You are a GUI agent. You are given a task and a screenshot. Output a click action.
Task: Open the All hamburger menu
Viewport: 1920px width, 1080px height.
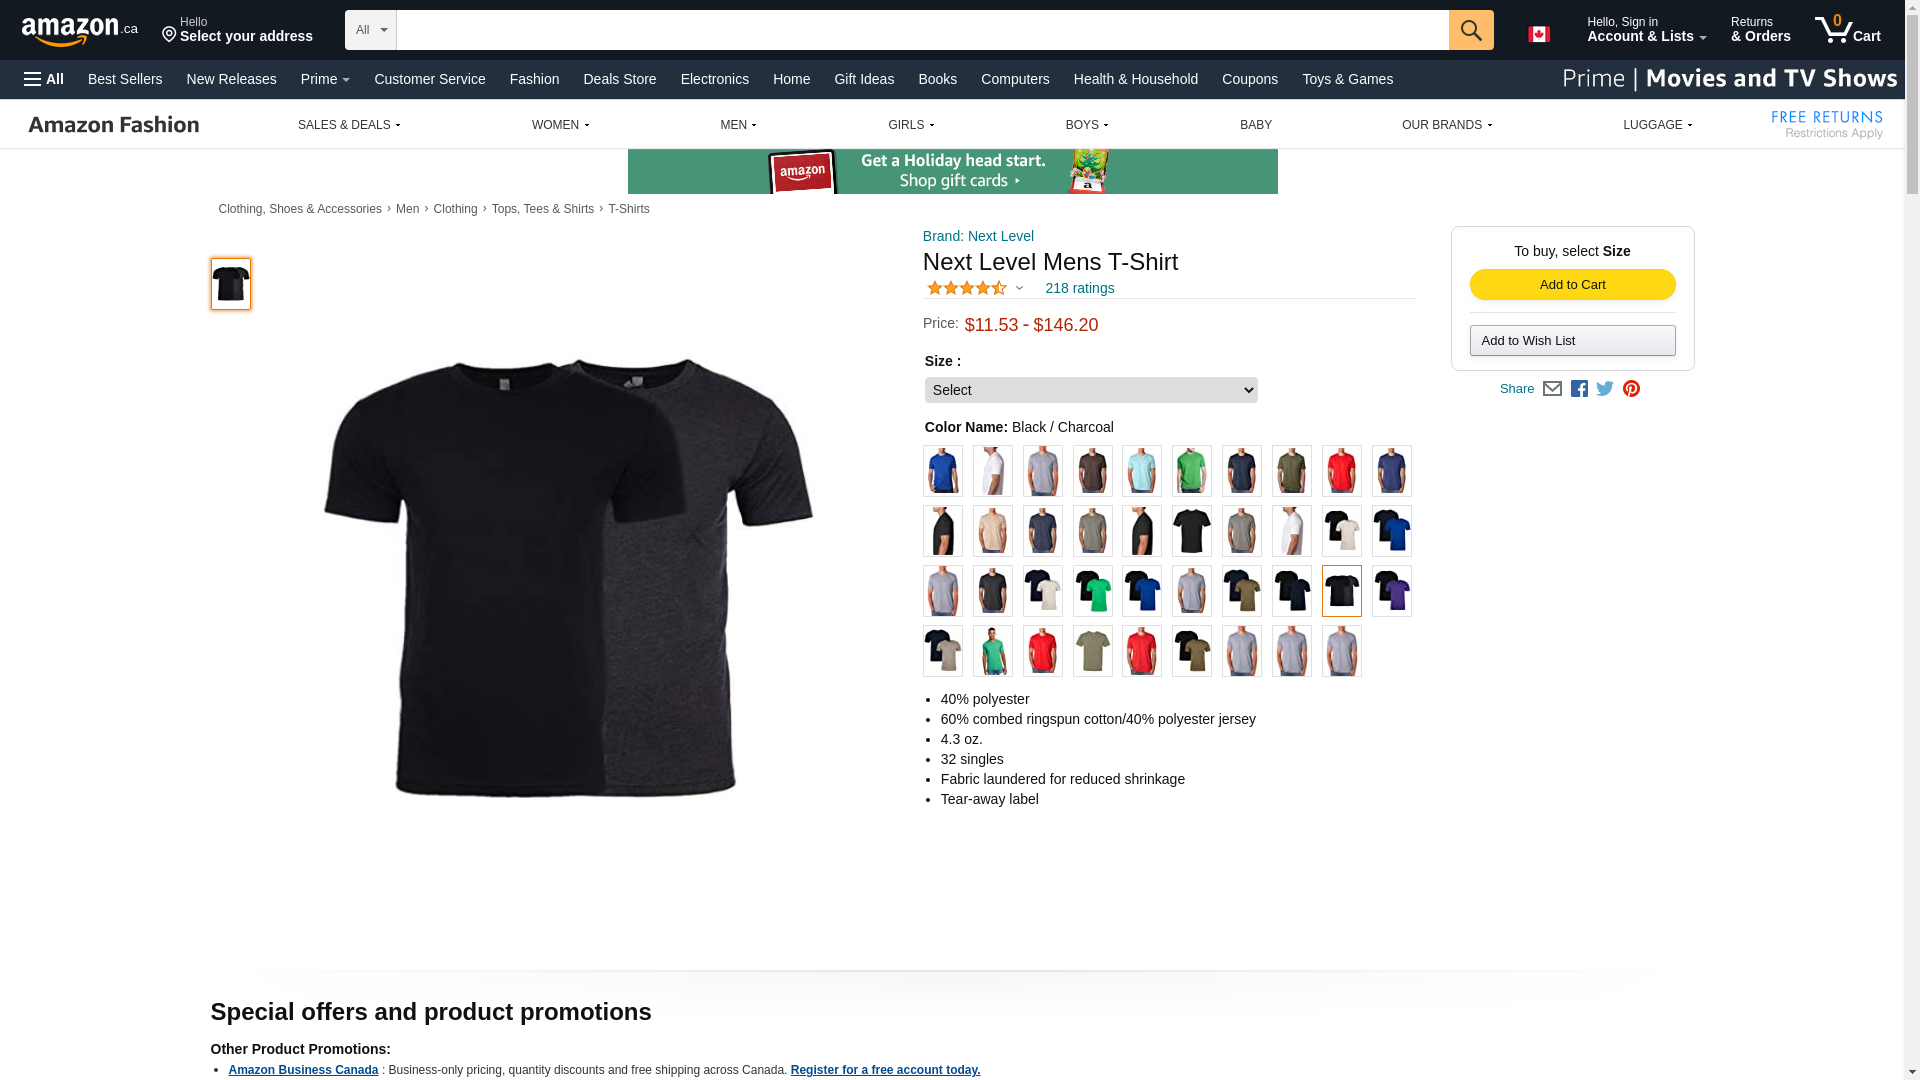[44, 79]
